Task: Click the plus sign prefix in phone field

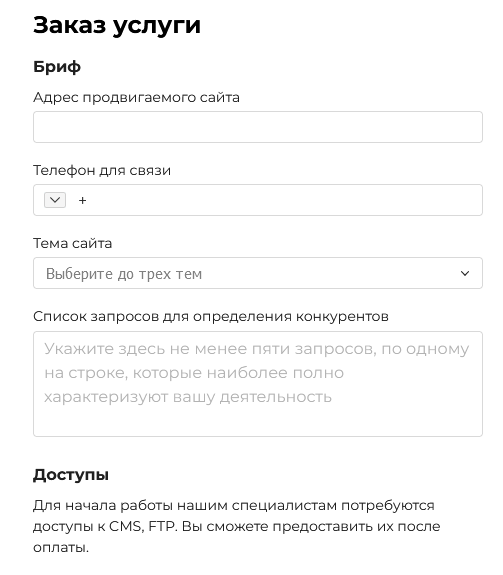Action: tap(82, 201)
